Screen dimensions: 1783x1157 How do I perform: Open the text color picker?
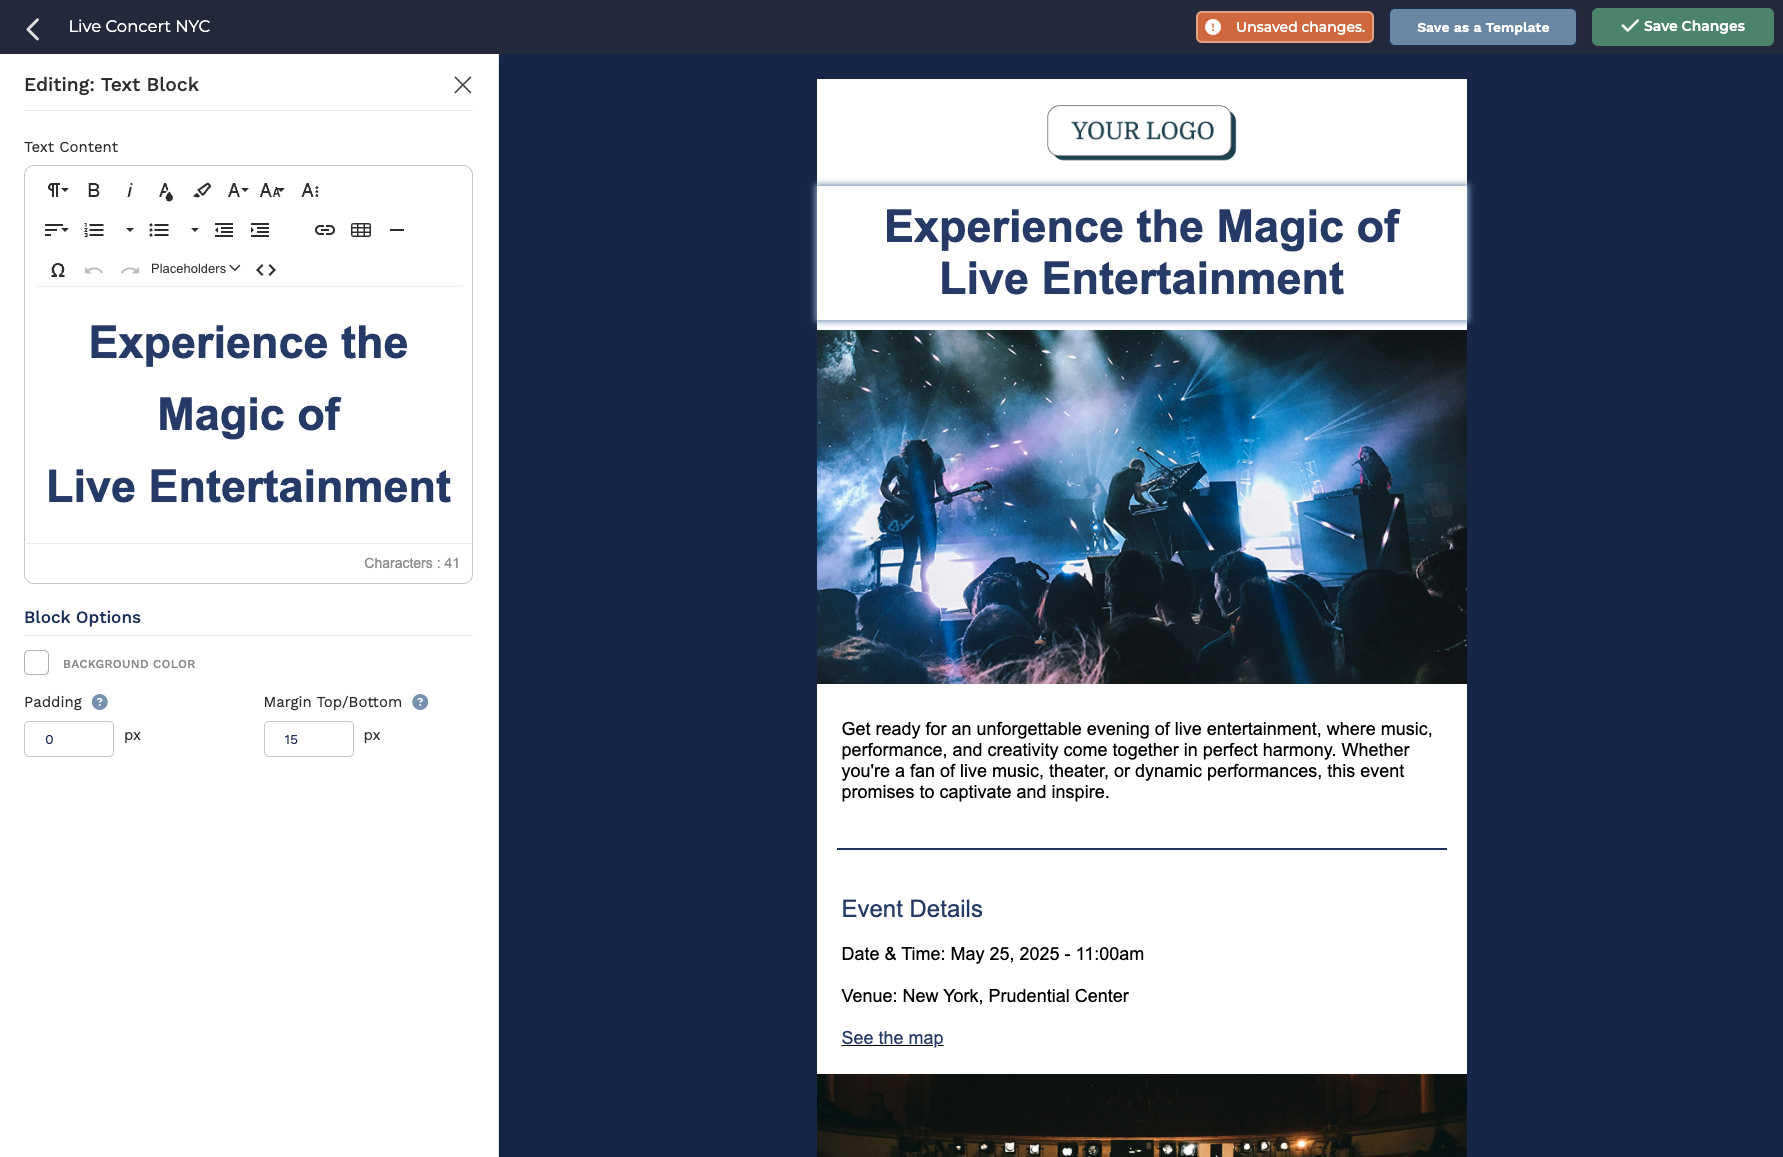(166, 190)
